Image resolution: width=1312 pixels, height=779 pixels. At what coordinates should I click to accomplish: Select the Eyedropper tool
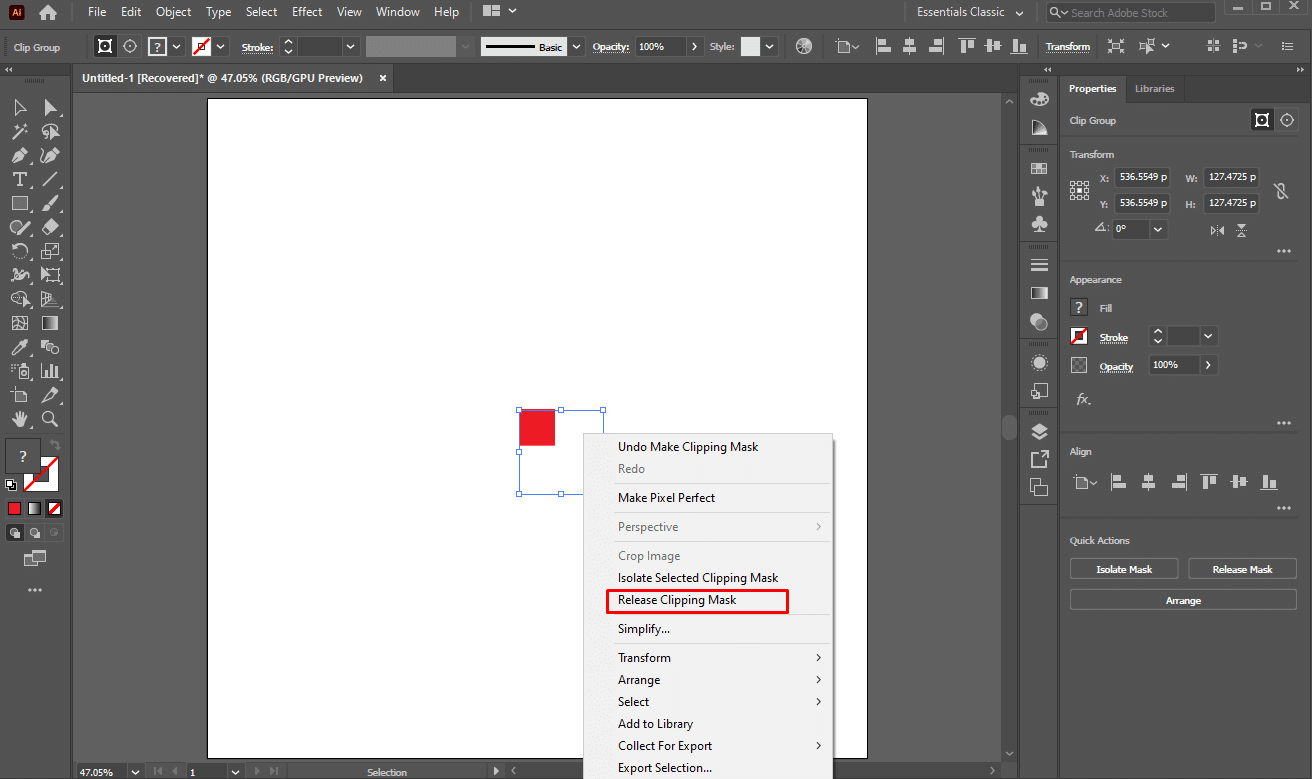pos(19,347)
